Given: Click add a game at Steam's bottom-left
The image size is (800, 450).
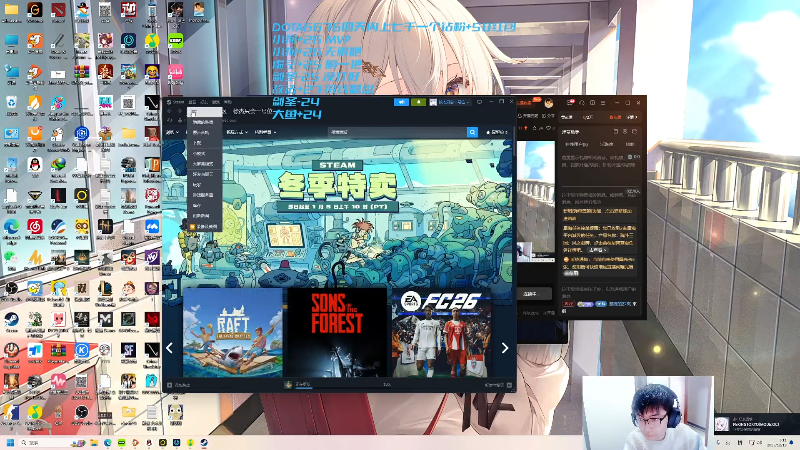Looking at the screenshot, I should 179,385.
